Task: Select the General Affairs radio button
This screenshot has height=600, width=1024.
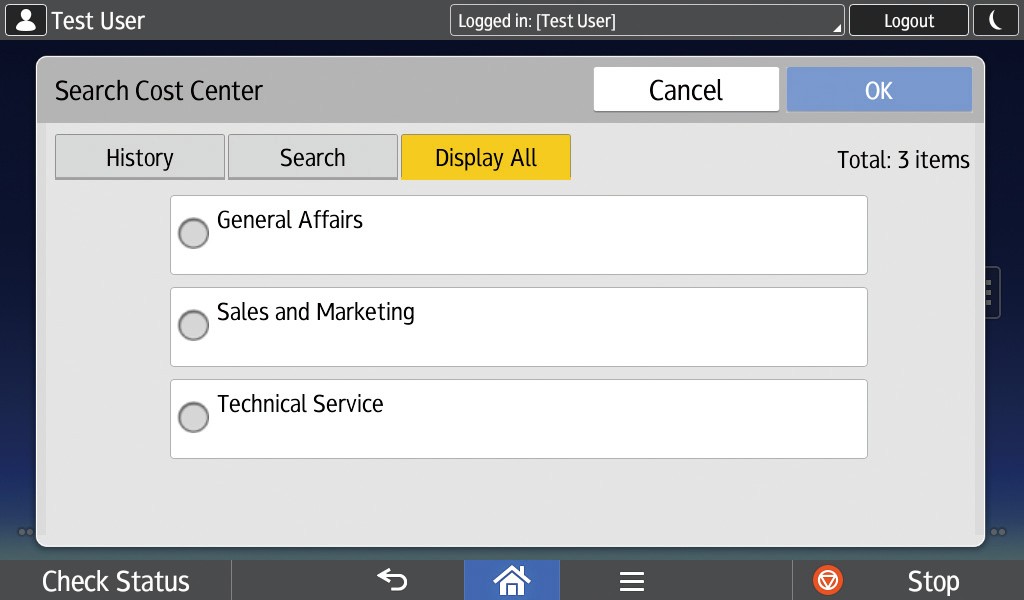Action: 193,234
